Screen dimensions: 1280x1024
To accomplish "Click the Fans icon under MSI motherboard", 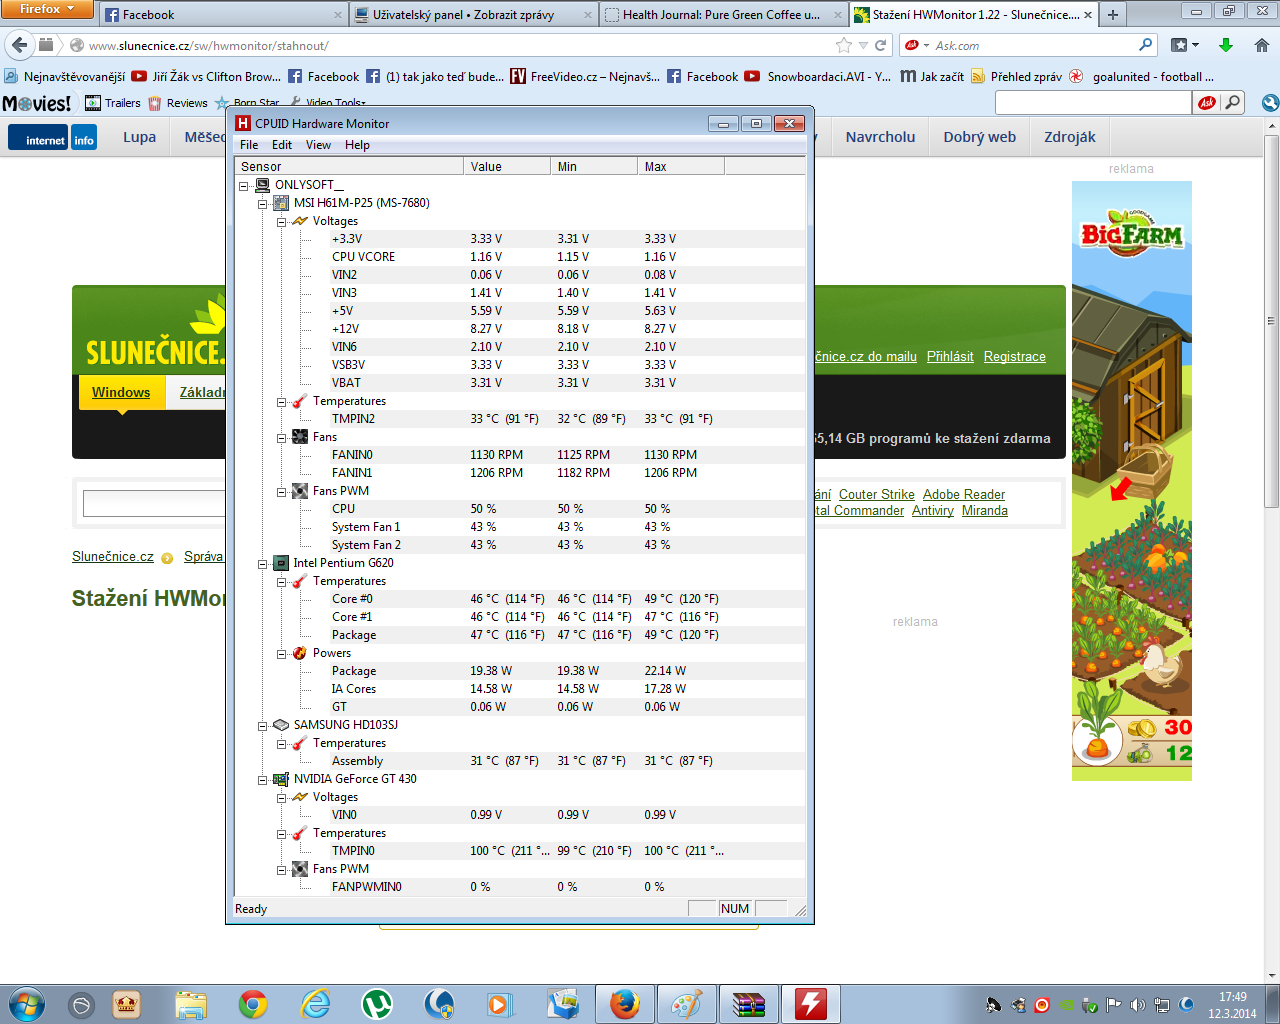I will (300, 437).
